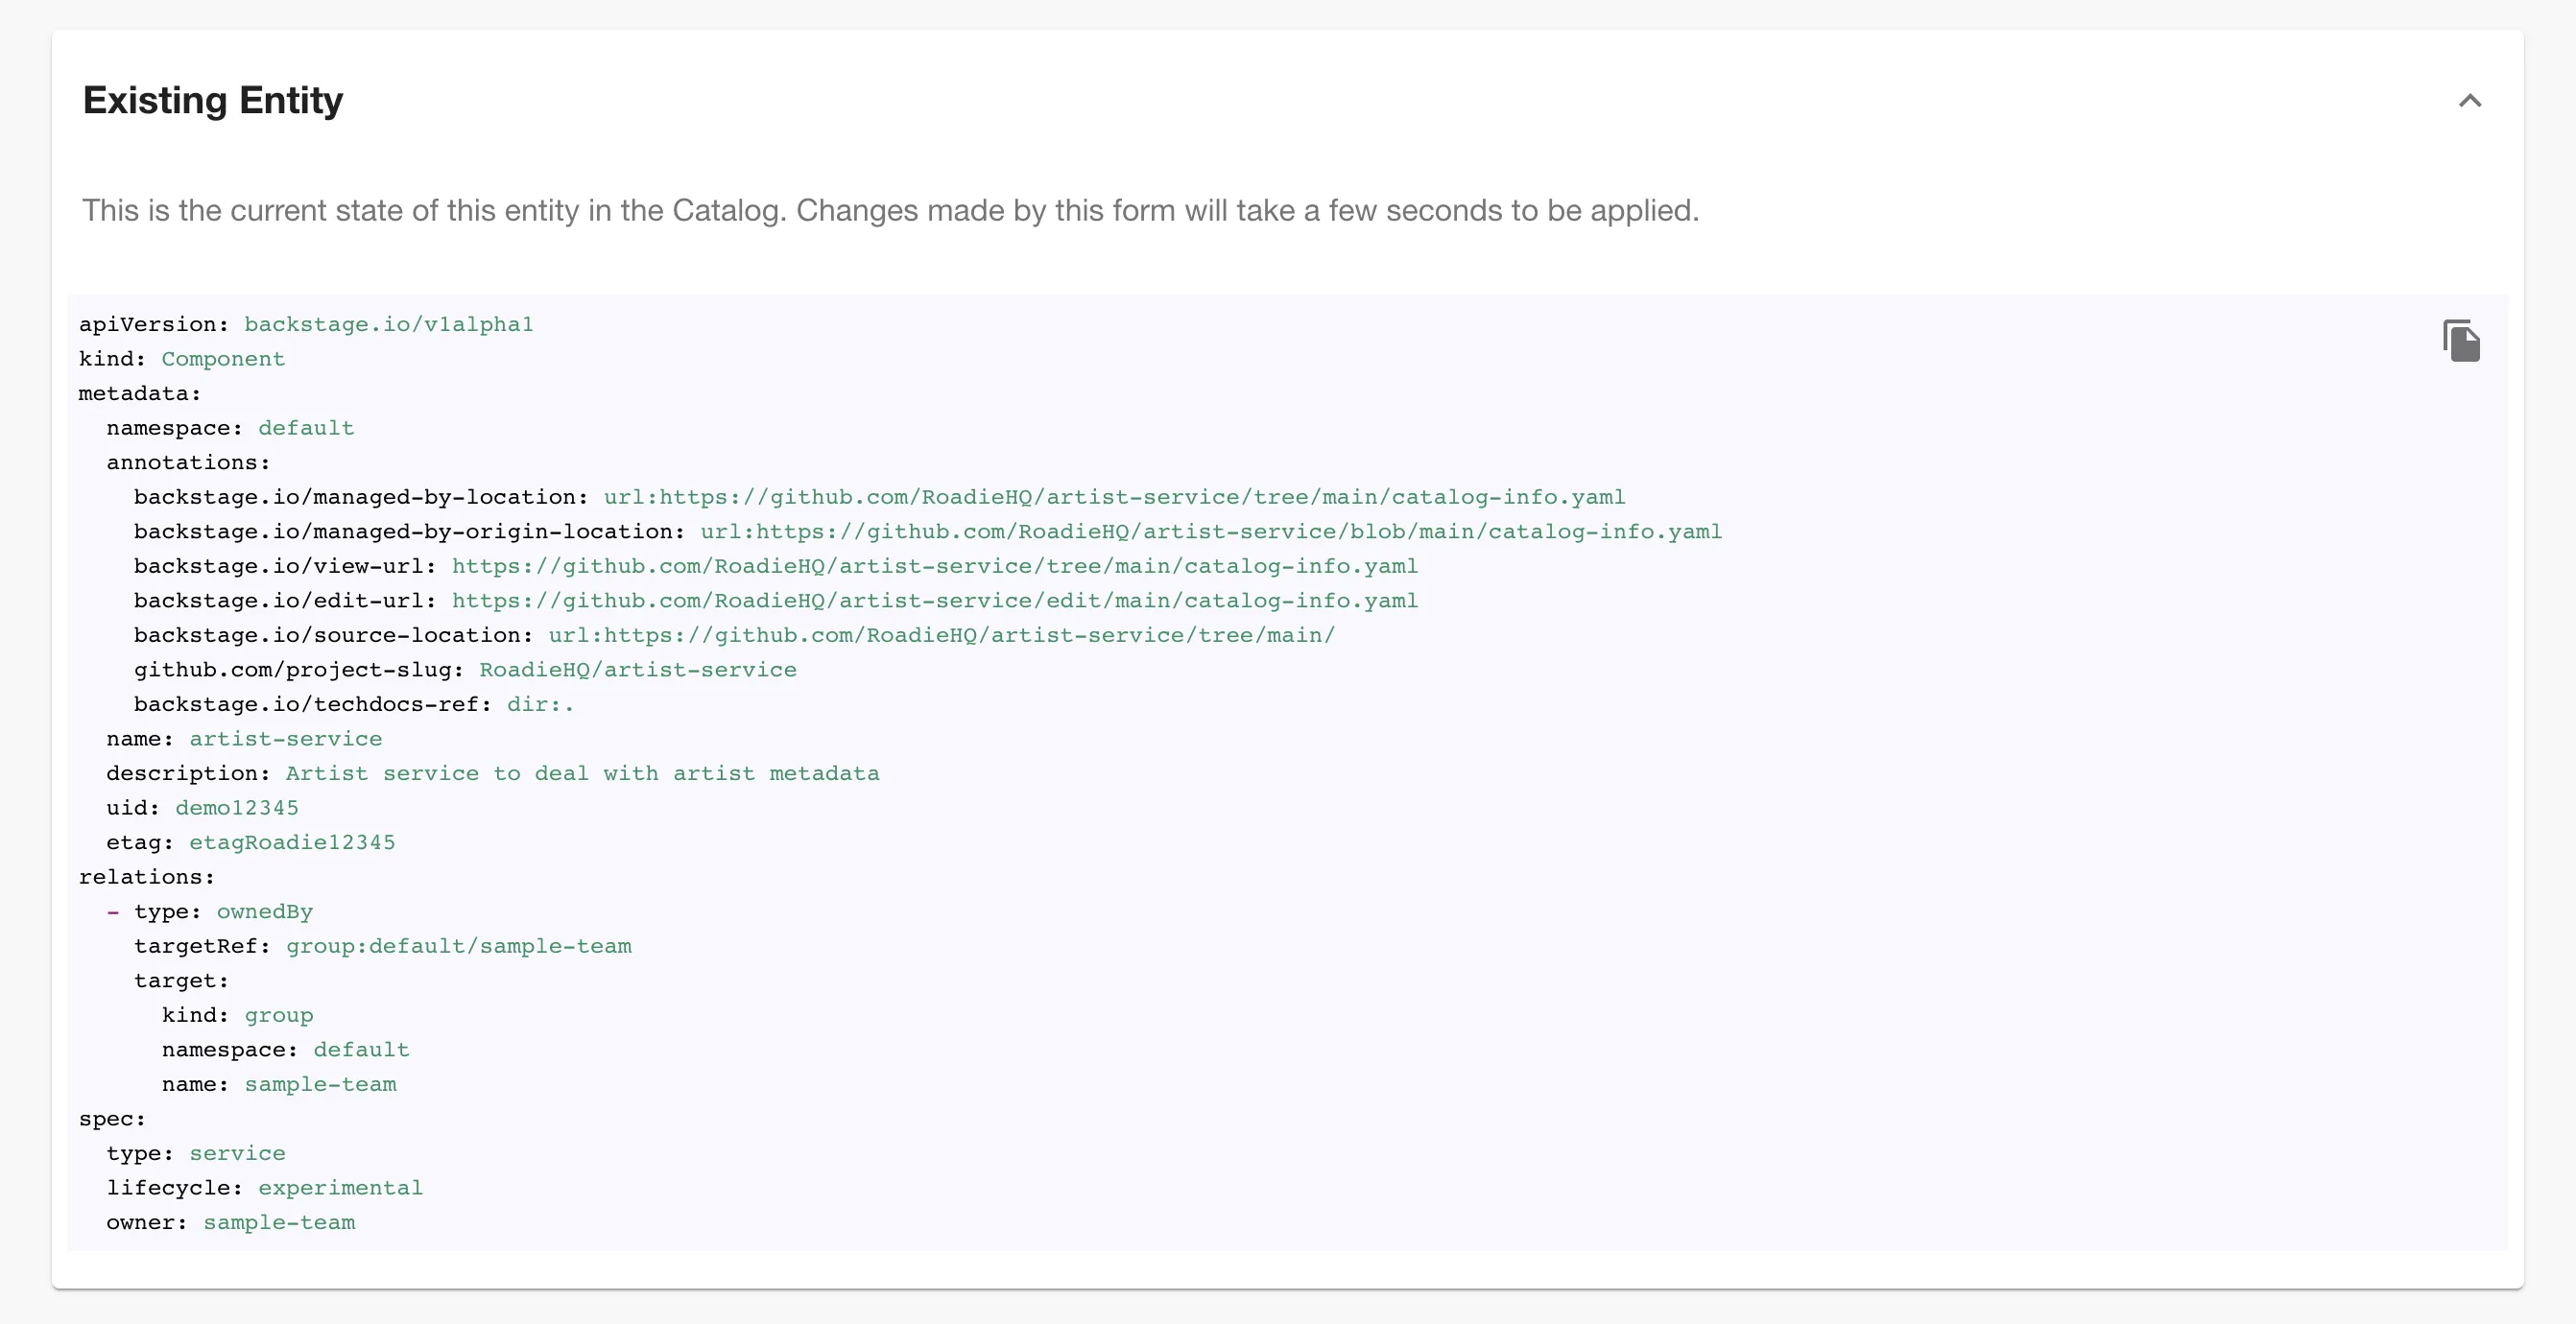Screen dimensions: 2576x1324
Task: Click the RoadieHQ/artist-service project slug
Action: click(x=637, y=670)
